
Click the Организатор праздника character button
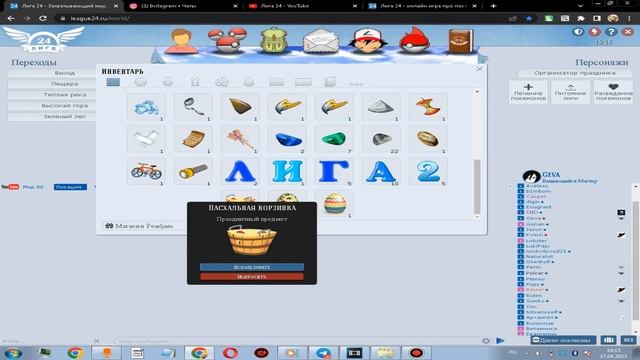575,73
